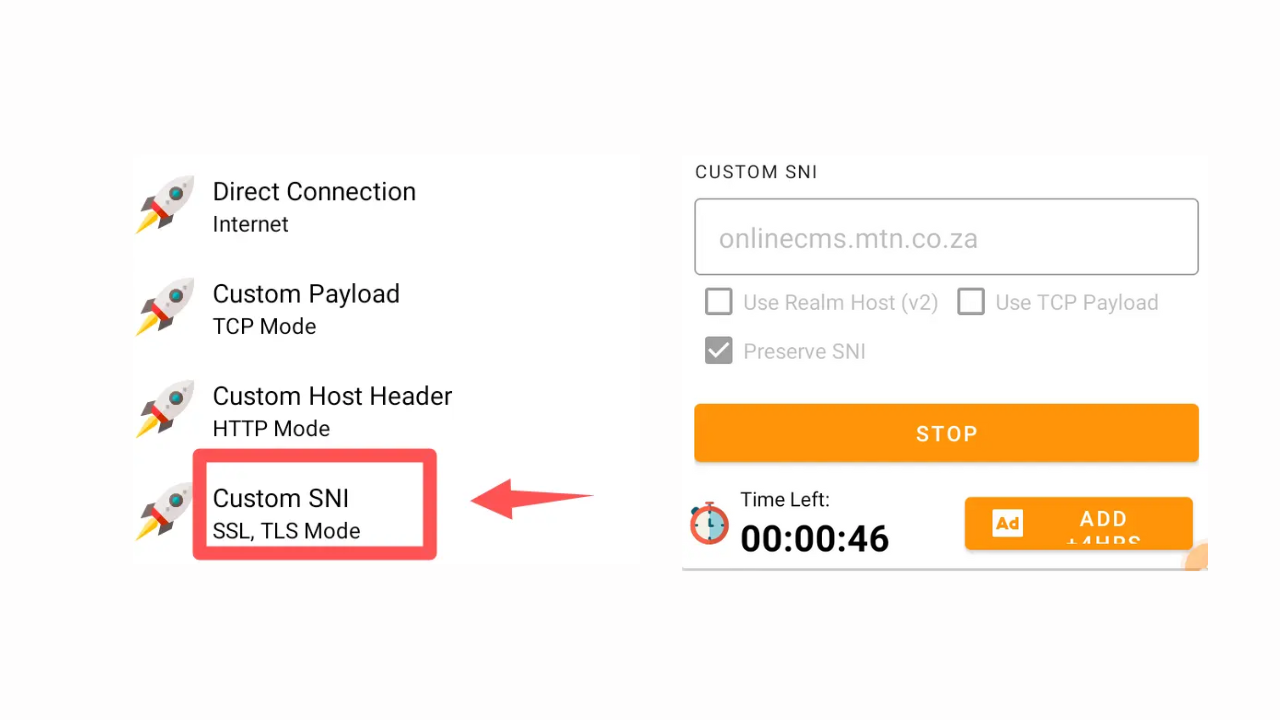Enable the Use Realm Host (v2) checkbox
This screenshot has height=720, width=1280.
(x=718, y=302)
